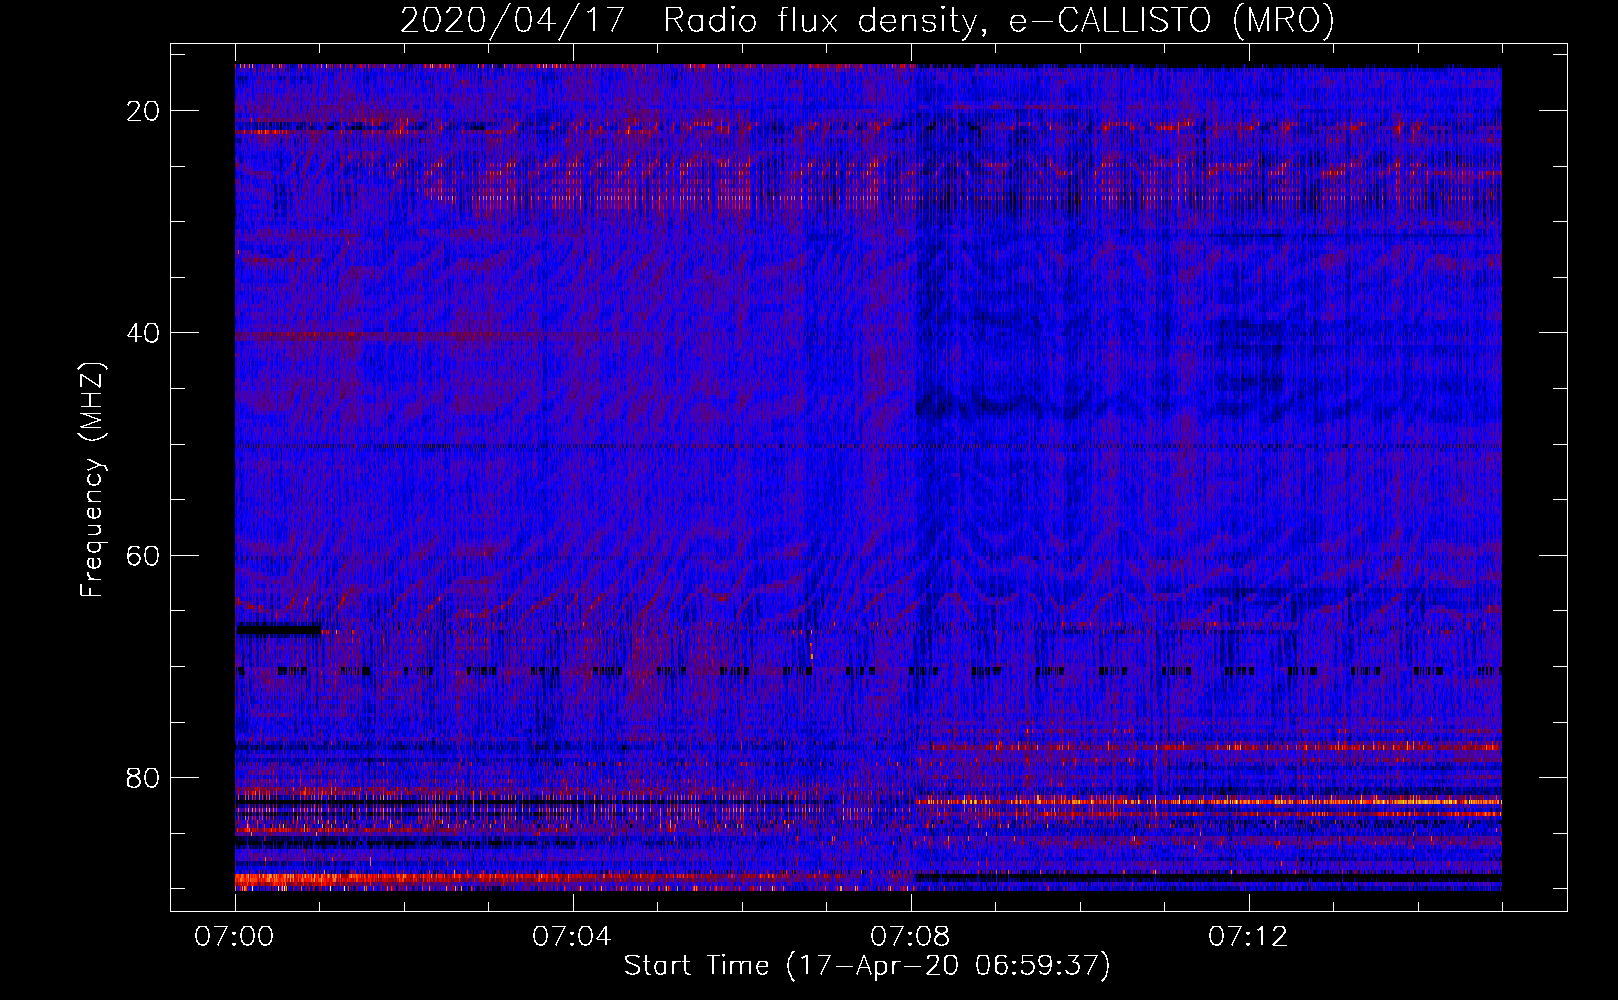Click the 07:00 time tick label
Image resolution: width=1618 pixels, height=1000 pixels.
pos(234,937)
